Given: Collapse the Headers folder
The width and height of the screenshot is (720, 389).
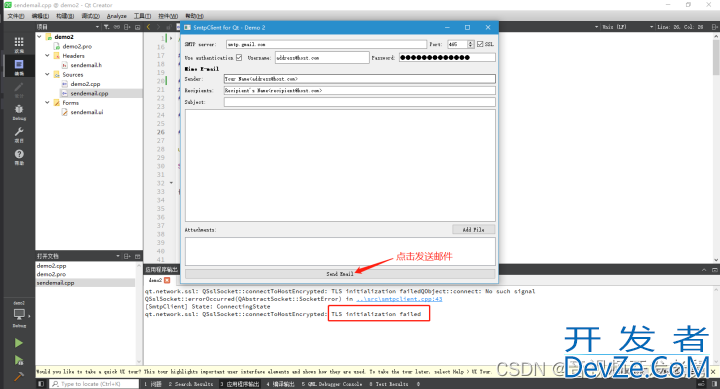Looking at the screenshot, I should [47, 55].
